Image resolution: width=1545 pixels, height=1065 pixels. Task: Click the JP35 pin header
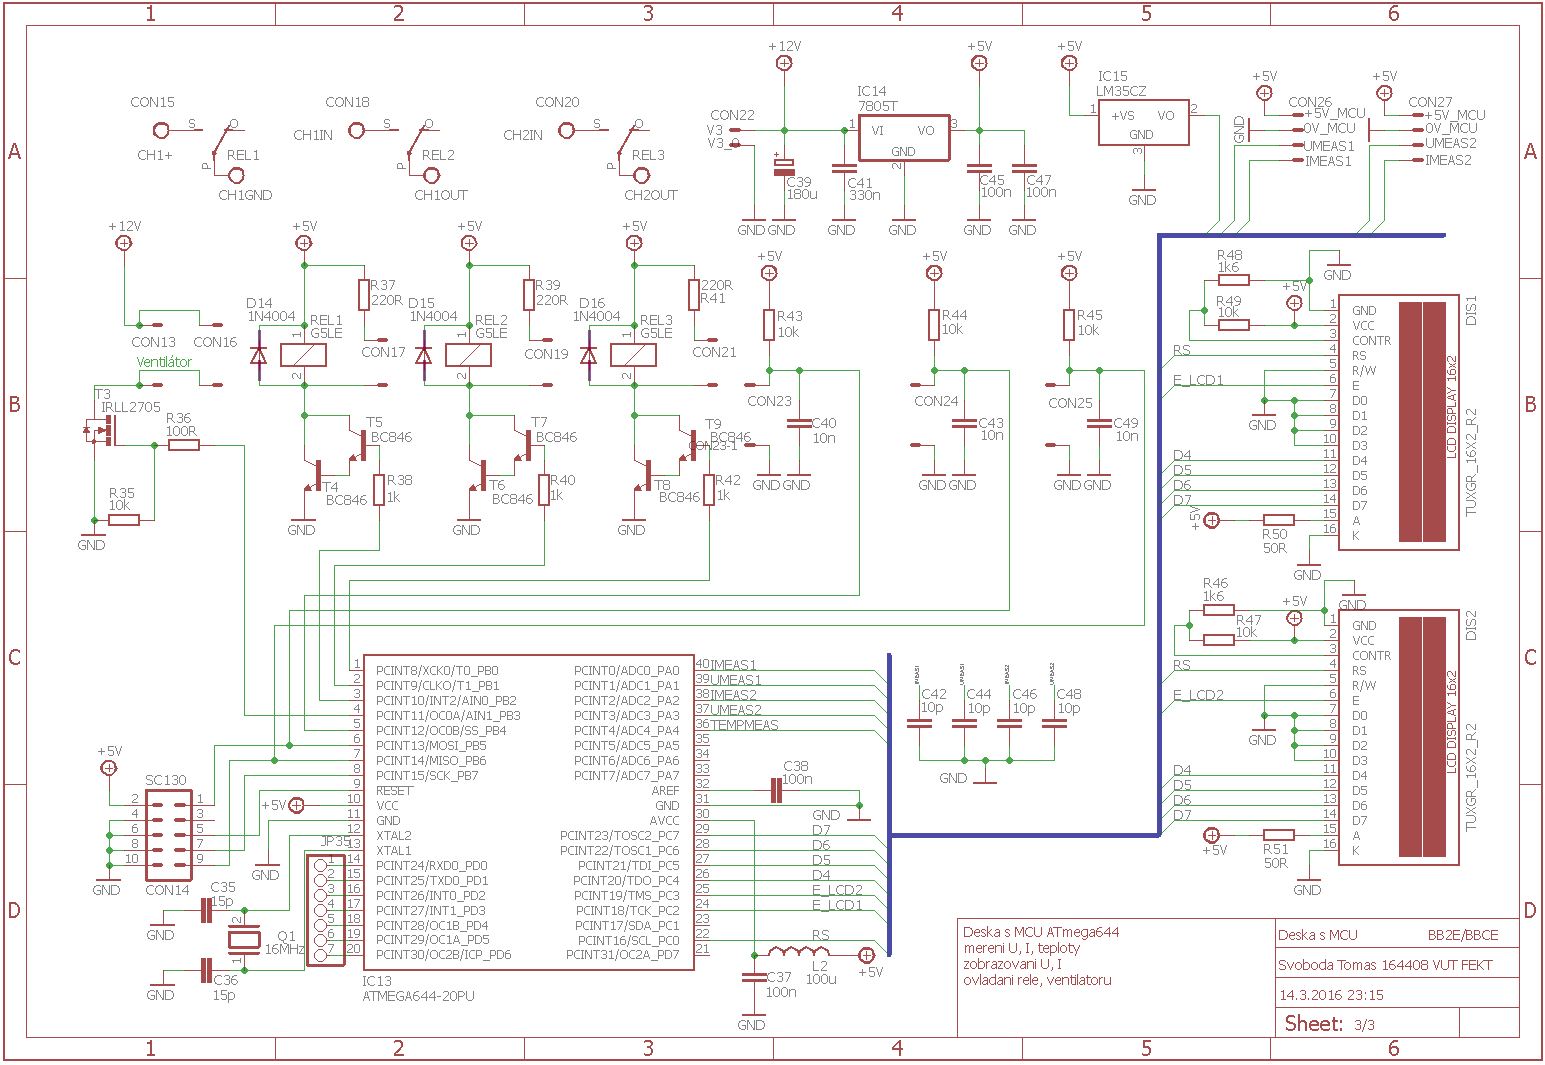coord(325,909)
